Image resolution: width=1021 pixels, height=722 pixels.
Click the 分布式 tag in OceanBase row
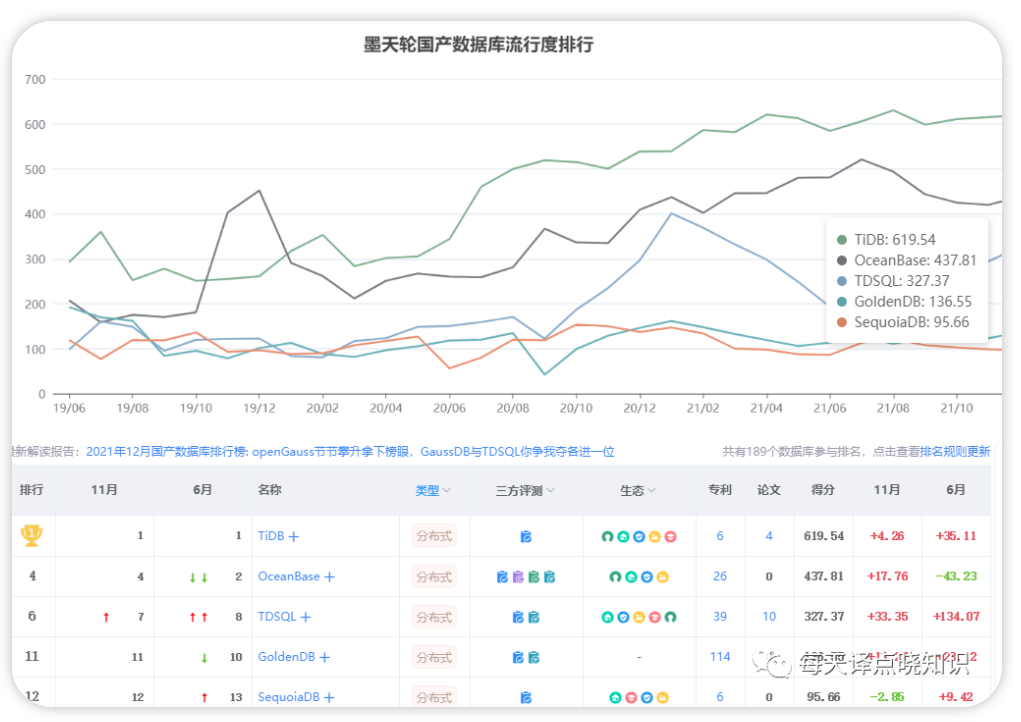pyautogui.click(x=434, y=577)
